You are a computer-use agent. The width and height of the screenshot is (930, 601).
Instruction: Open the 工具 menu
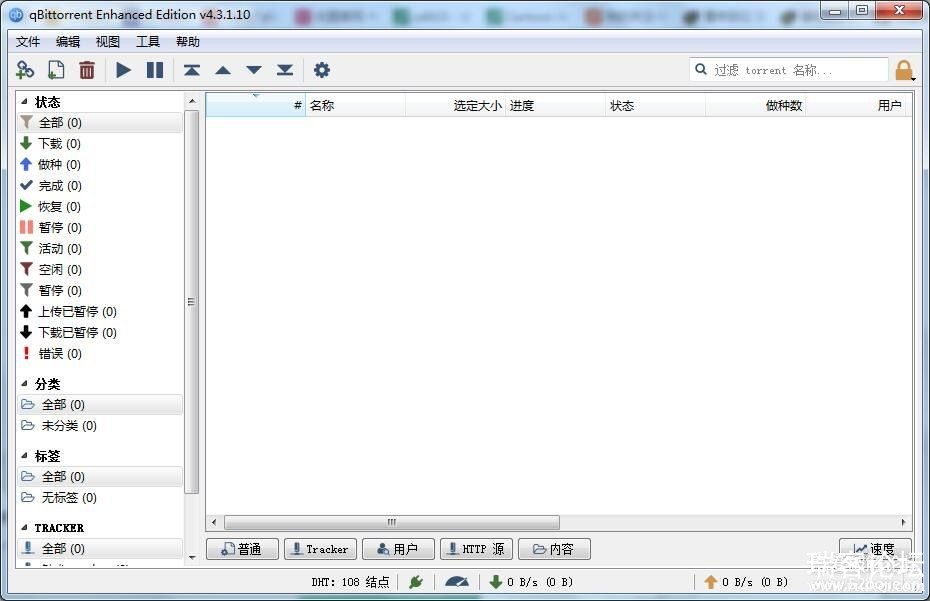(x=148, y=42)
